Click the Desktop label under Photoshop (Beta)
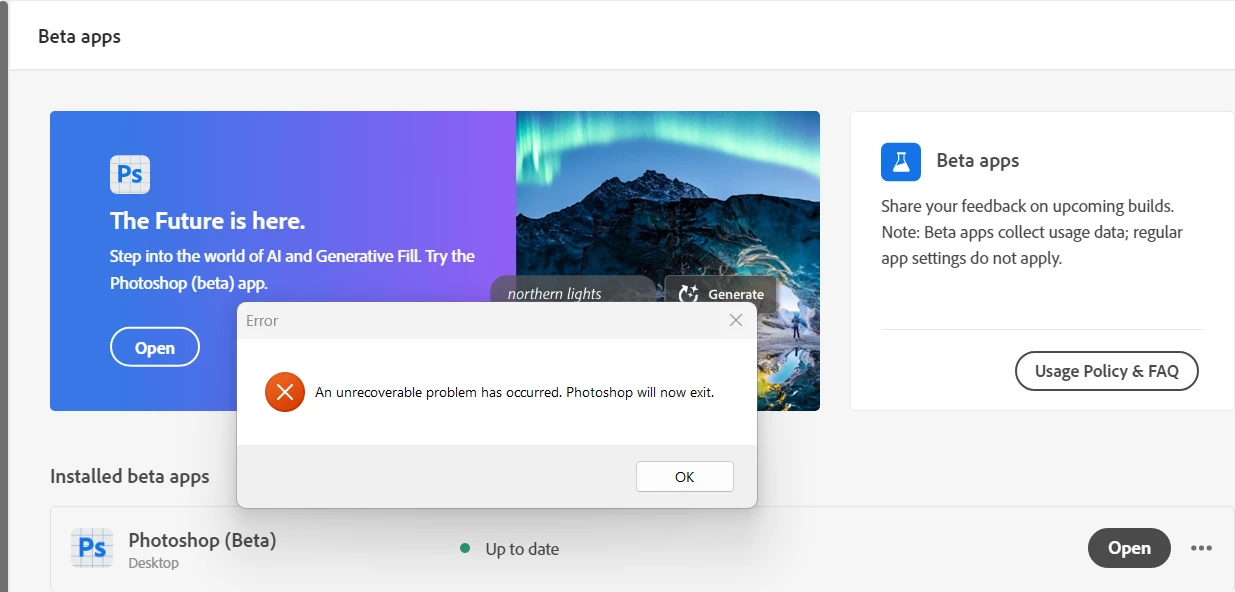The image size is (1235, 592). 153,563
